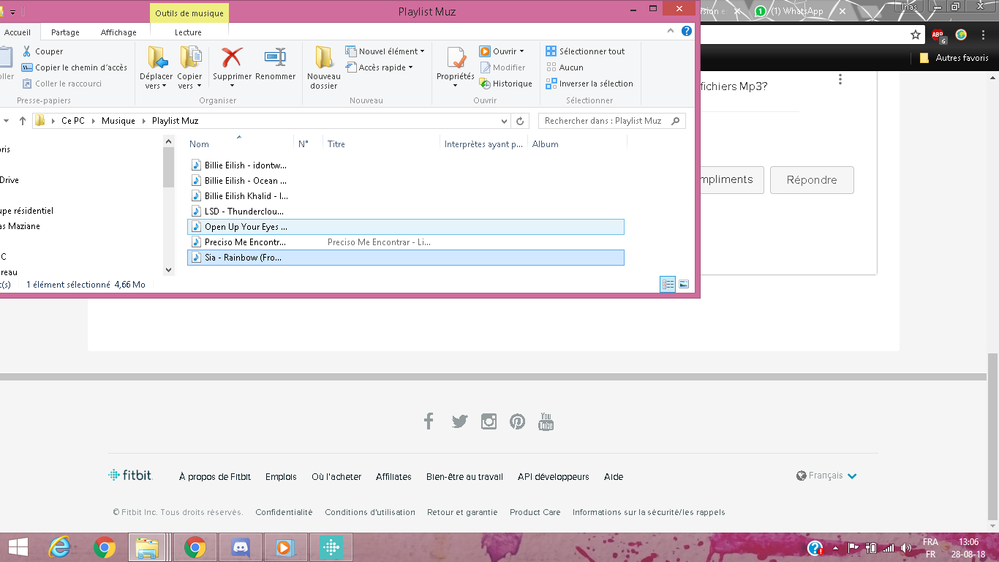Sort by Interprètes ayant participé column
This screenshot has height=562, width=999.
(484, 144)
